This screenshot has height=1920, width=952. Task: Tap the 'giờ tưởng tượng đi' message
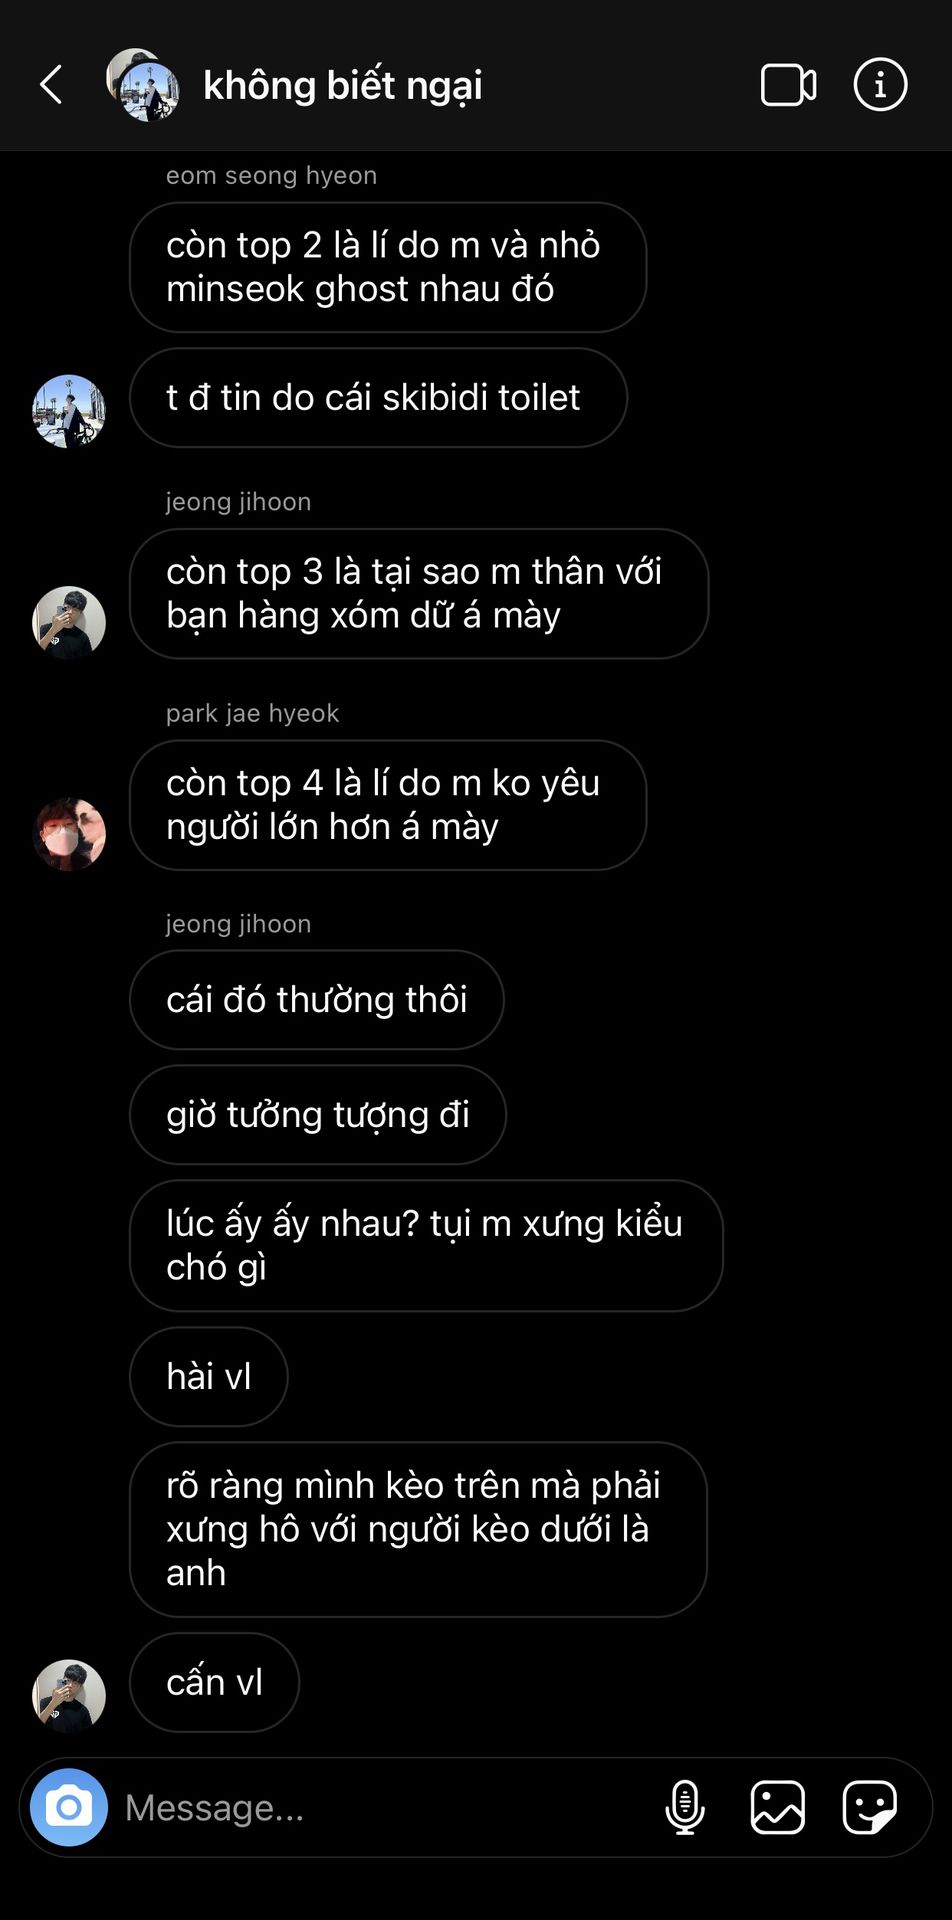point(318,1114)
